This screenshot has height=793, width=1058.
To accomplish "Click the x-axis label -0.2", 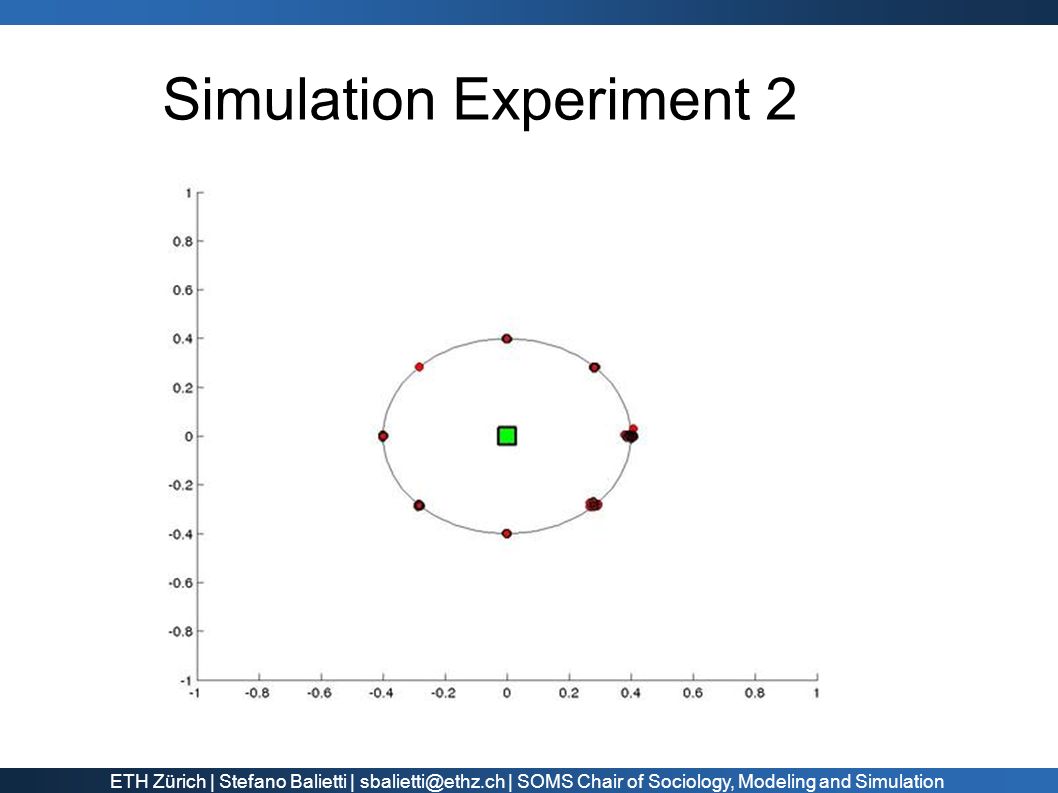I will [x=443, y=693].
